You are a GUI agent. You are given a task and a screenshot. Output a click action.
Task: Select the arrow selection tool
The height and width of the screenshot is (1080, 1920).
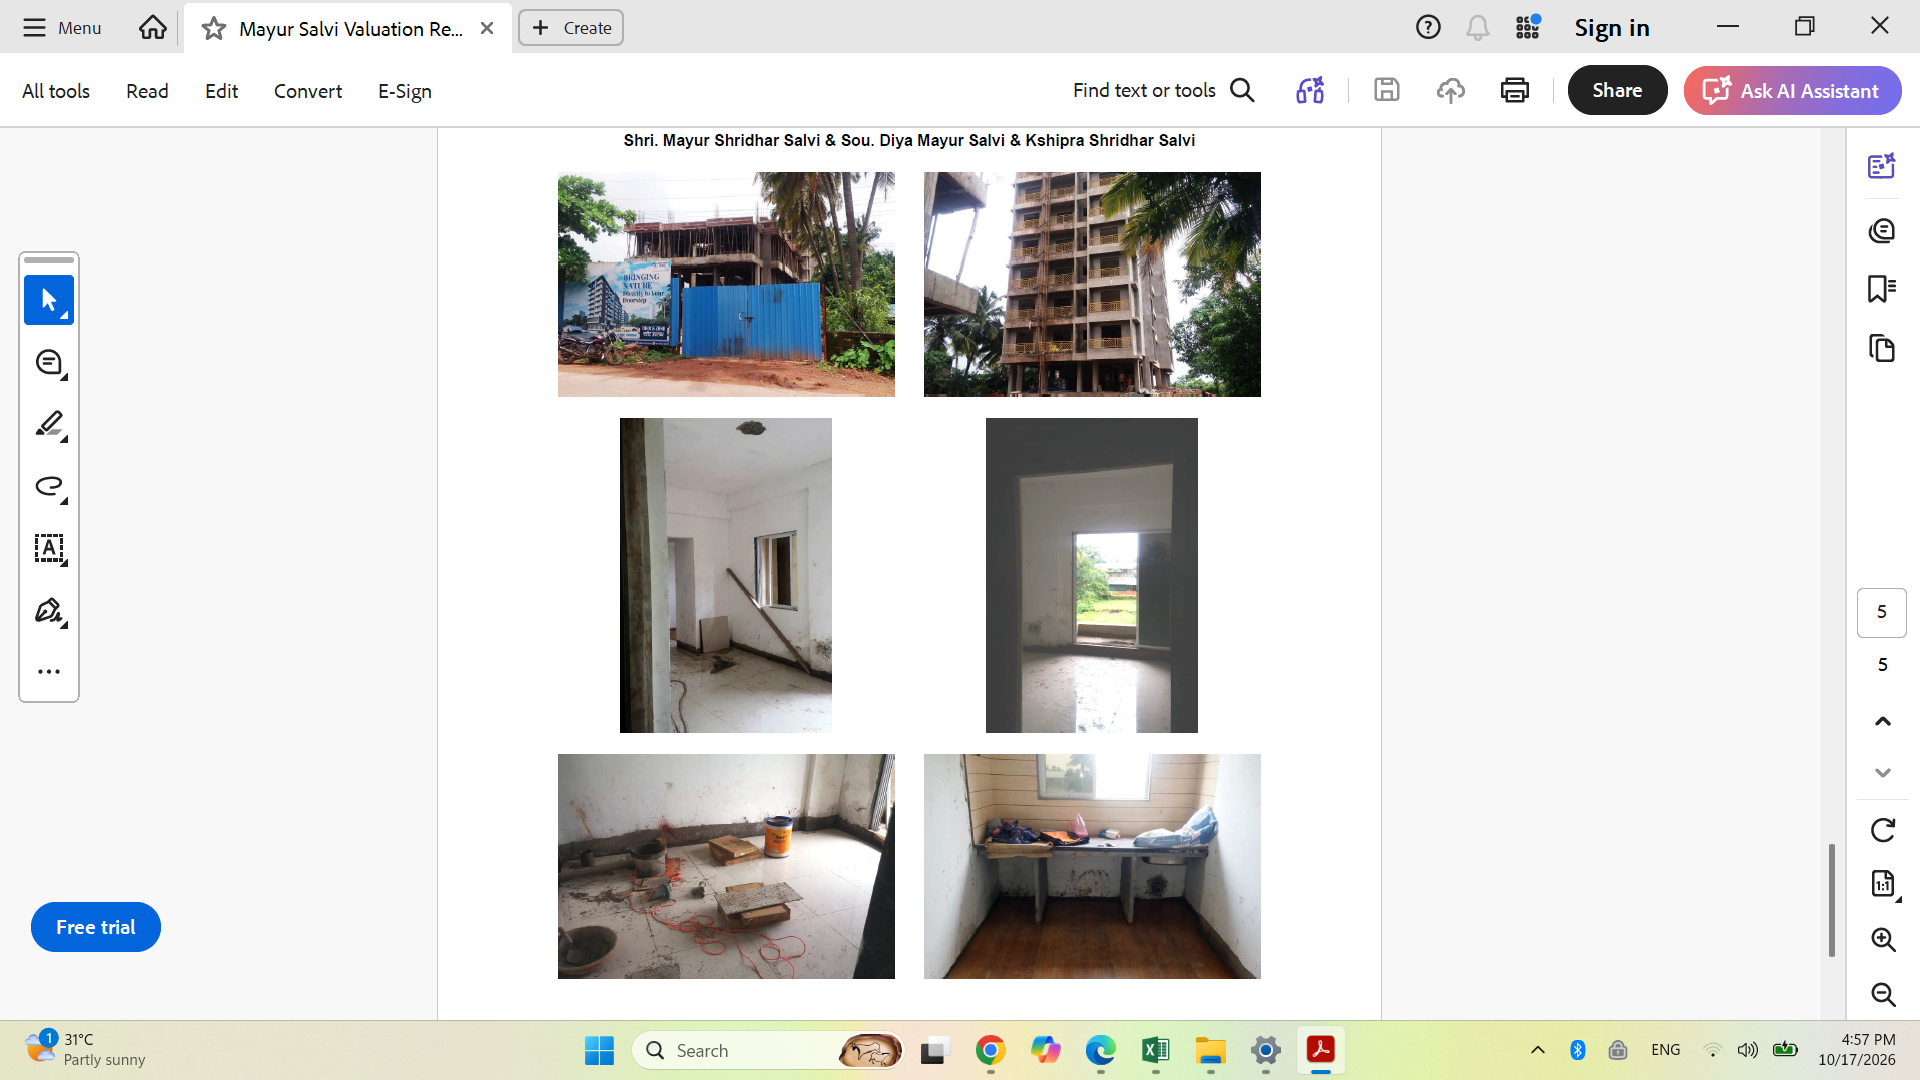[x=49, y=300]
